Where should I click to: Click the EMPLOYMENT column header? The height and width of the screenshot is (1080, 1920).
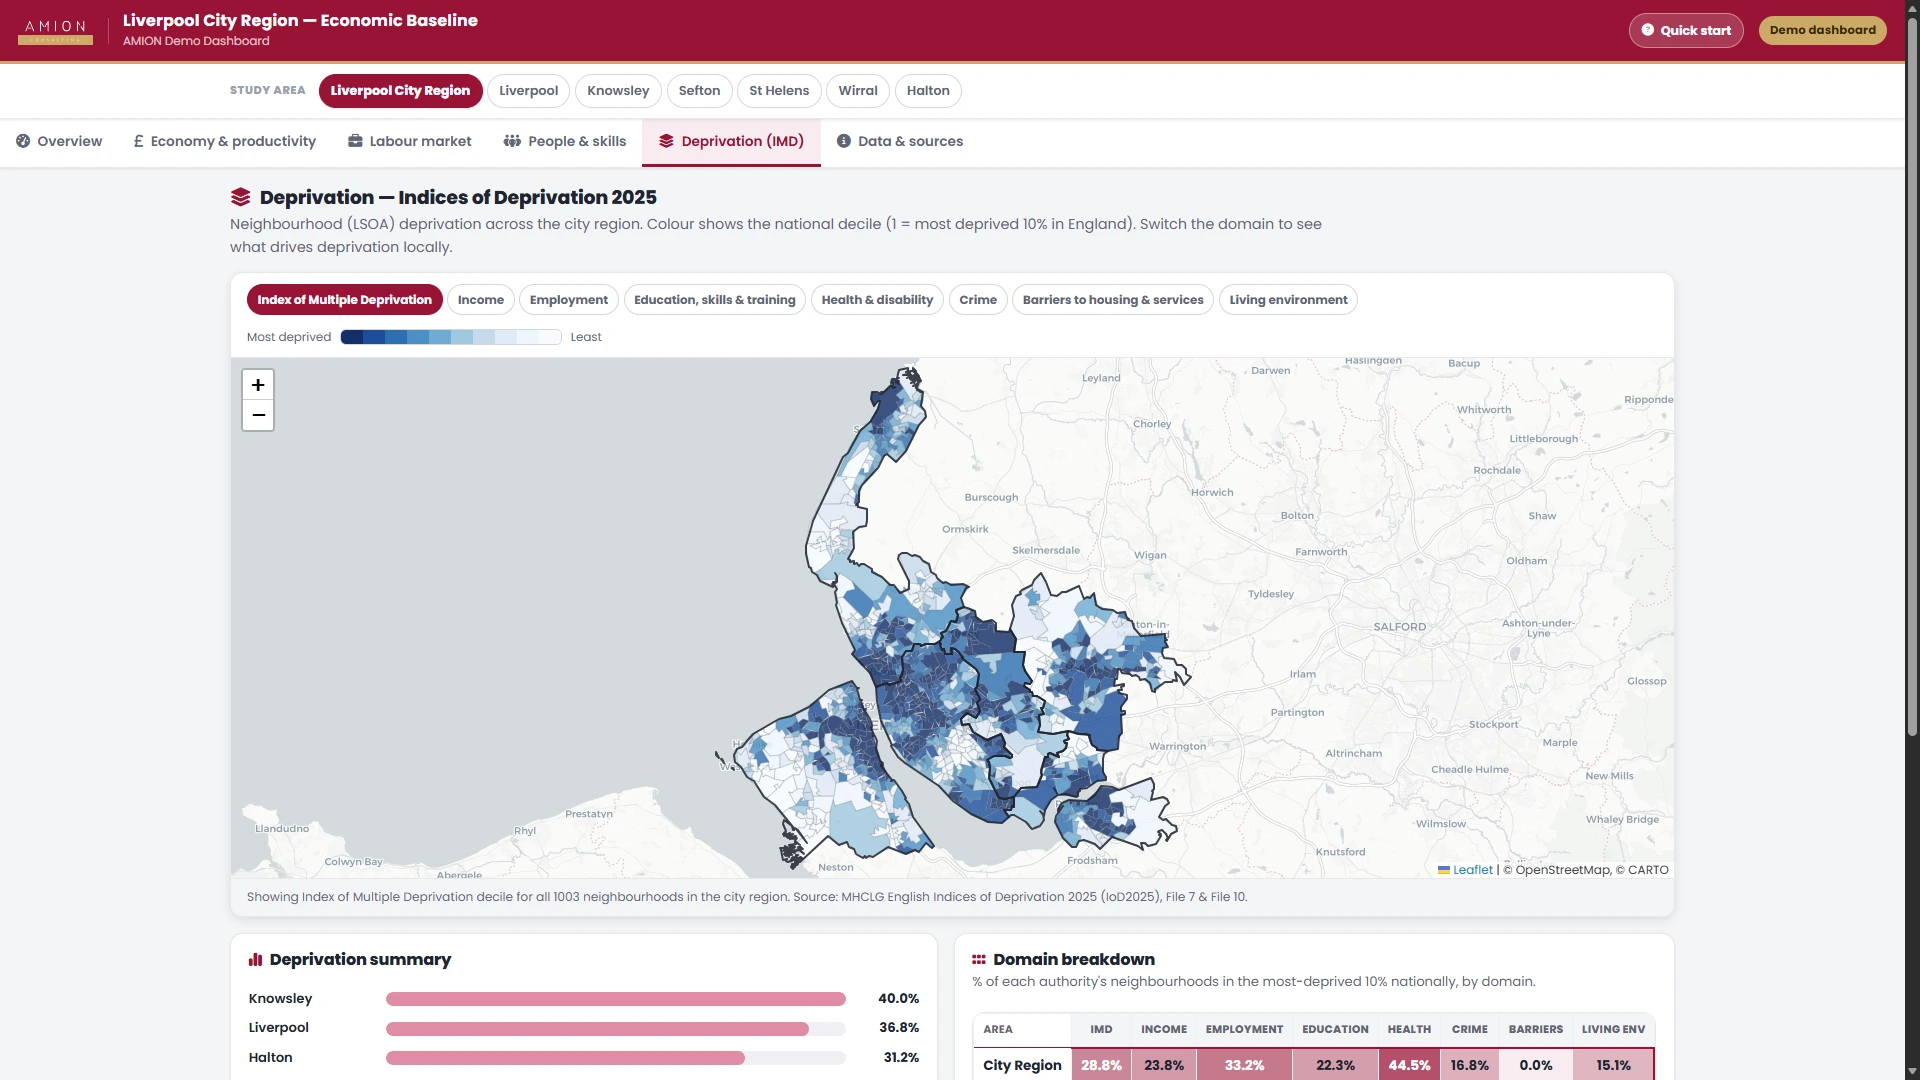(1244, 1030)
